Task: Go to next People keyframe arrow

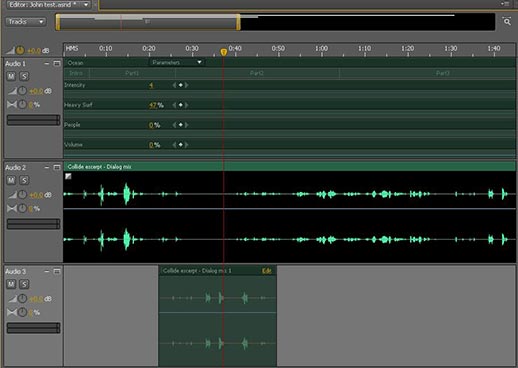Action: point(187,125)
